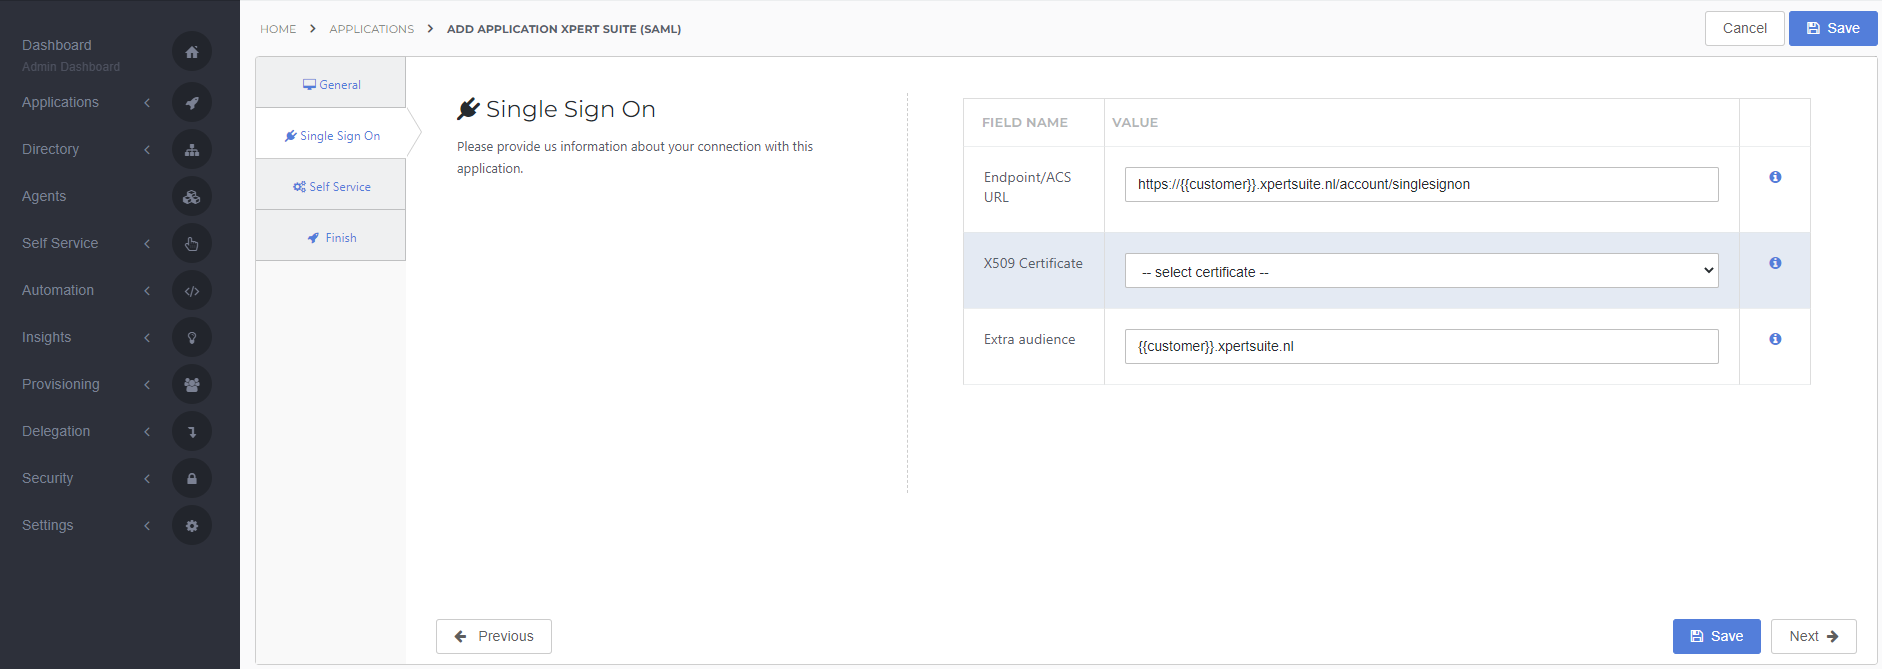Open Dashboard in the sidebar menu
This screenshot has width=1882, height=669.
click(57, 45)
